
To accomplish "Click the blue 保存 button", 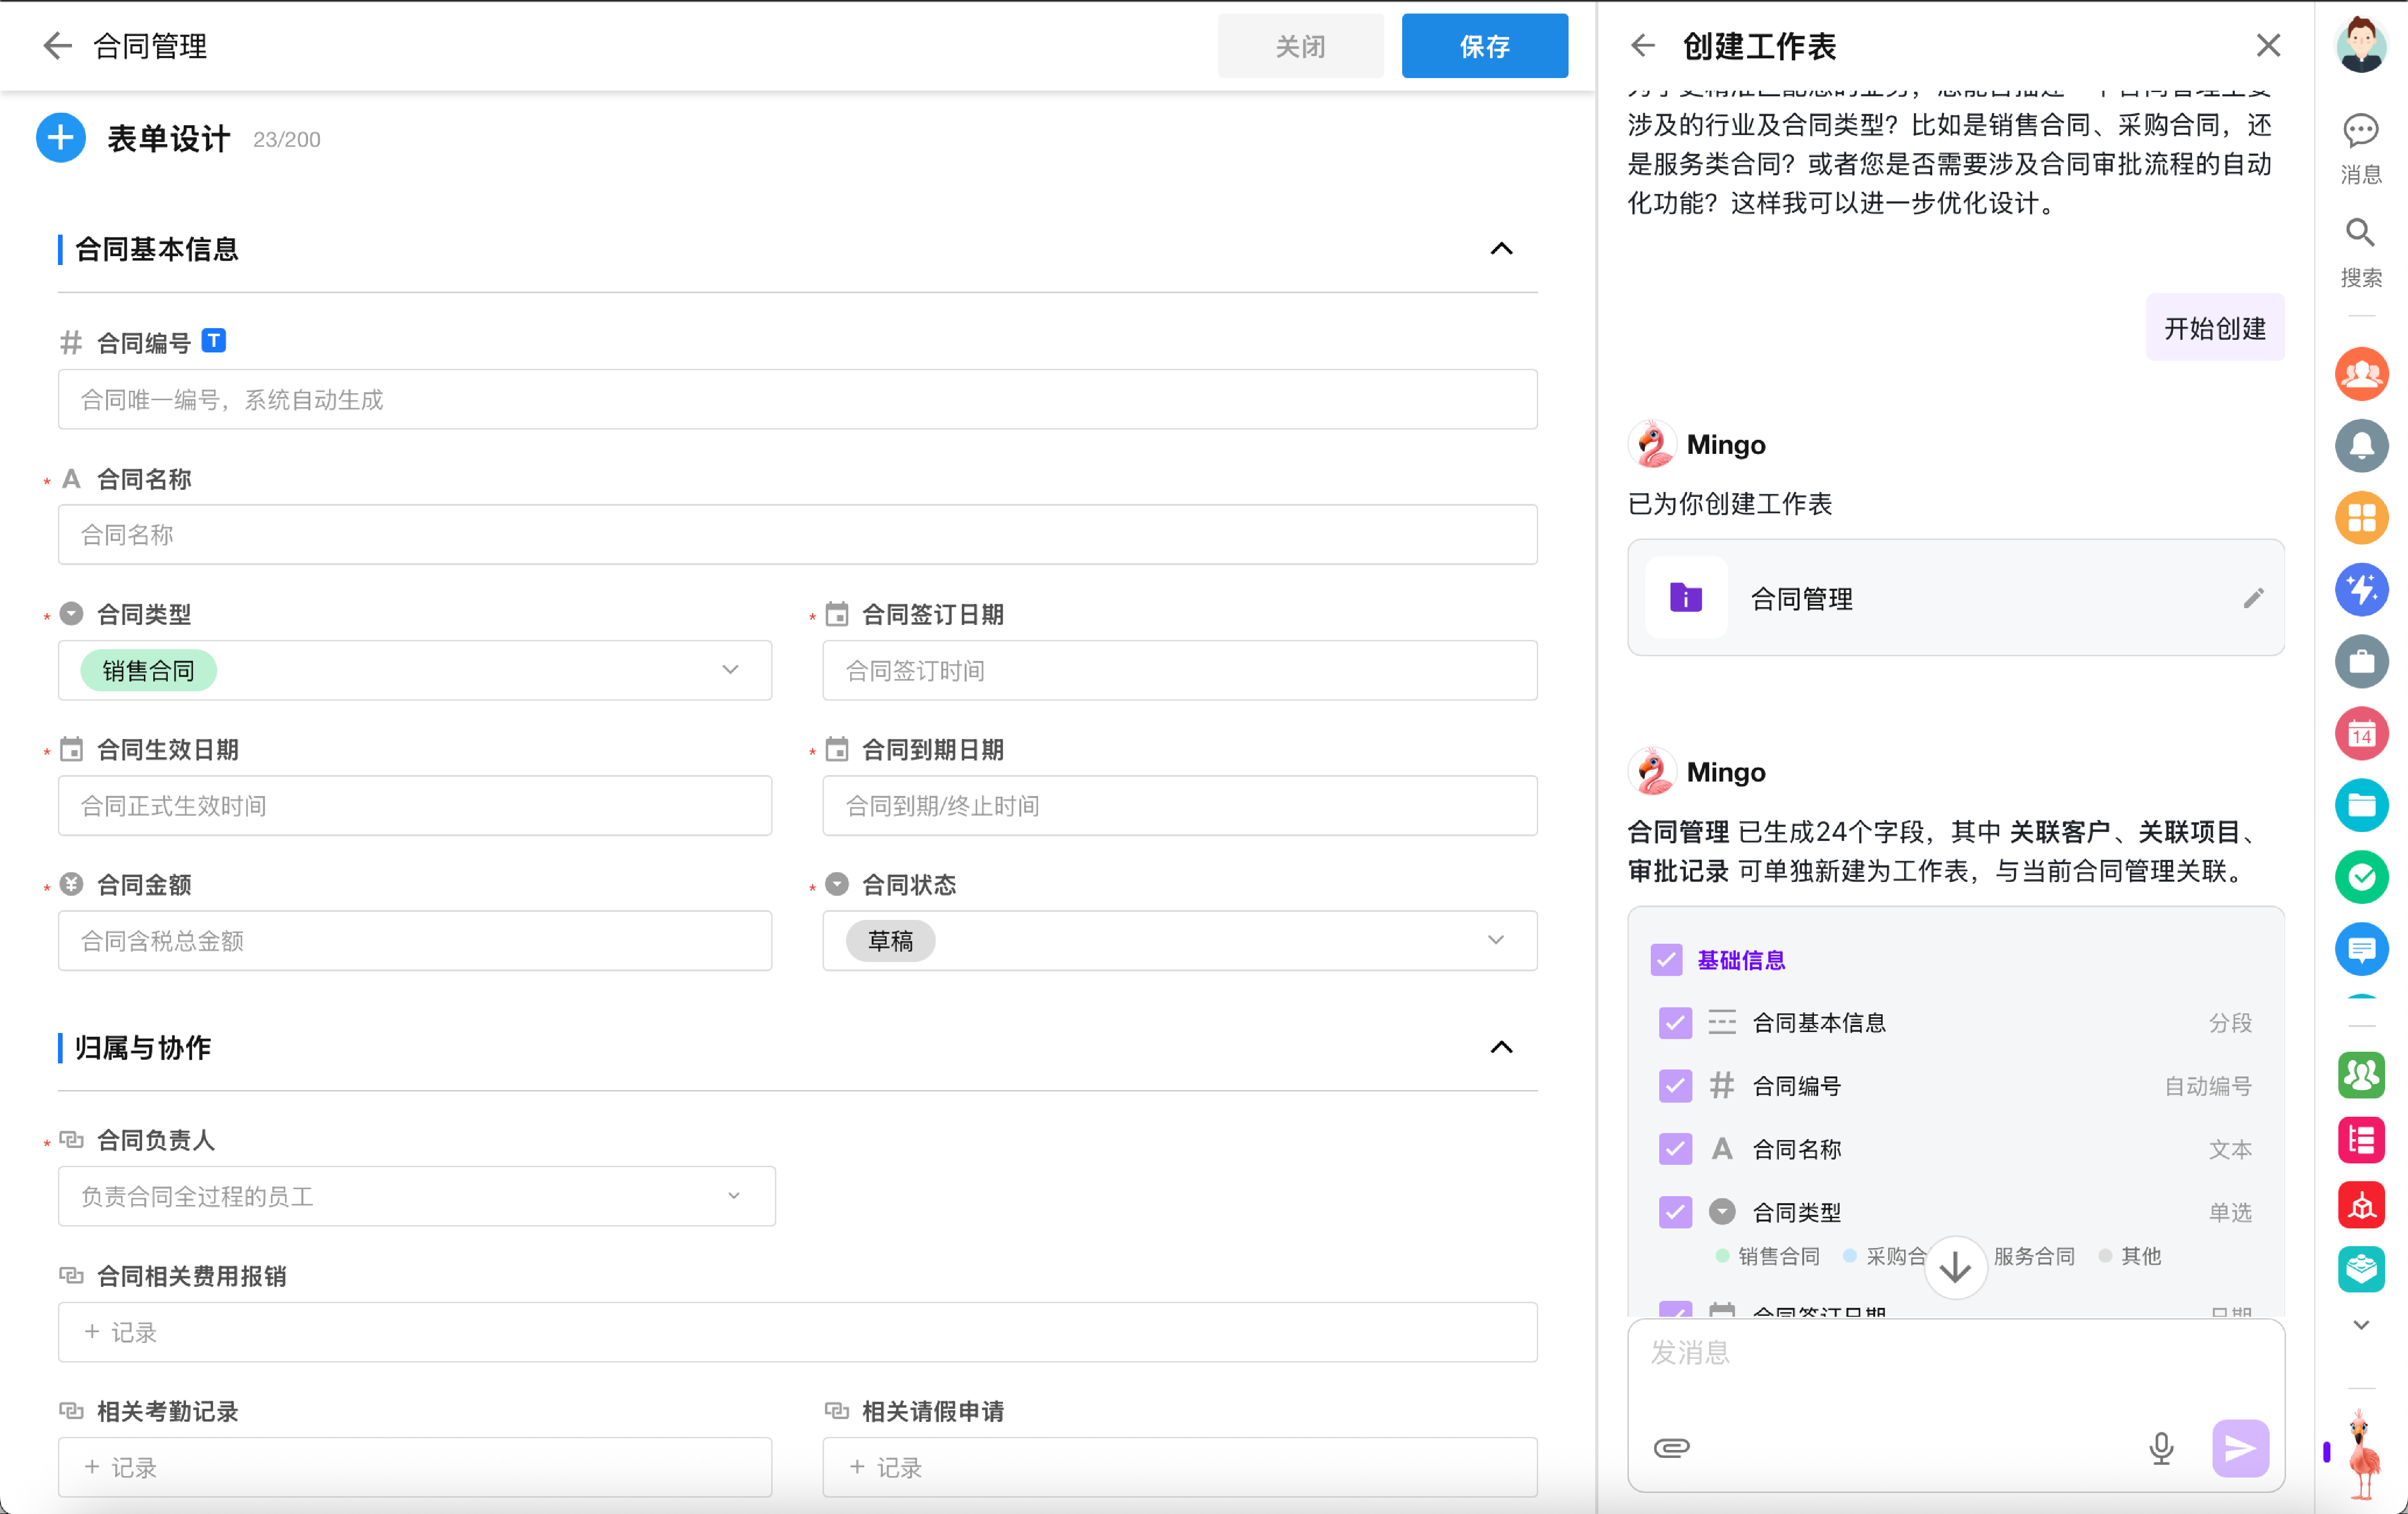I will (x=1484, y=46).
